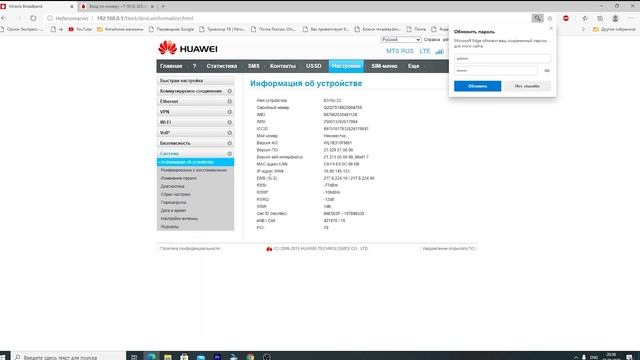Open File Explorer in the taskbar

point(168,356)
